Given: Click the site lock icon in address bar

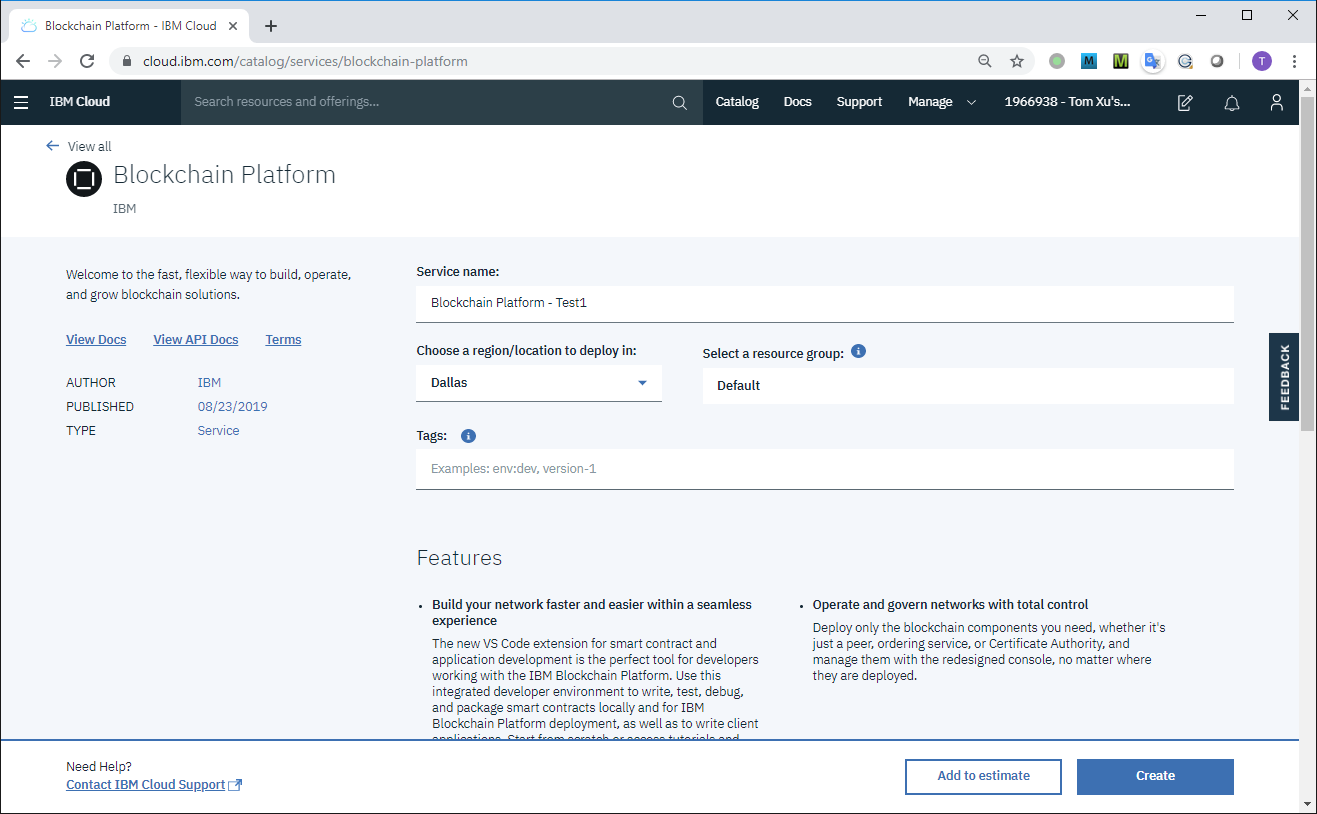Looking at the screenshot, I should click(x=126, y=61).
